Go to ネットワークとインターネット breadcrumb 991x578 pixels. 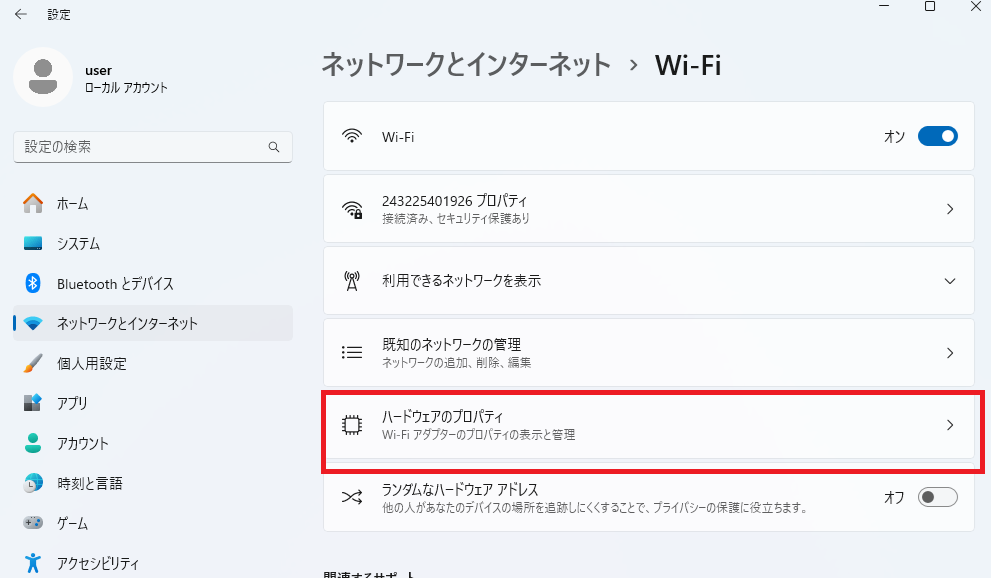click(465, 65)
